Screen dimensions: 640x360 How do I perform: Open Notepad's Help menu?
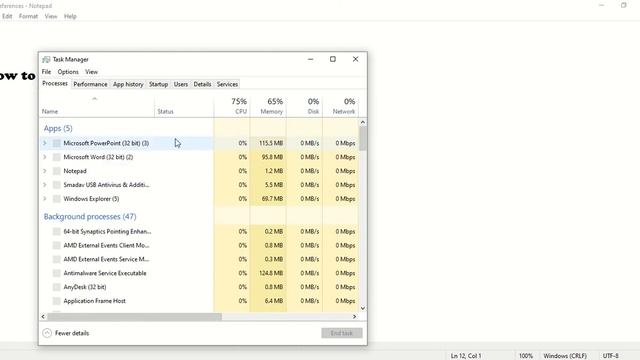(70, 16)
